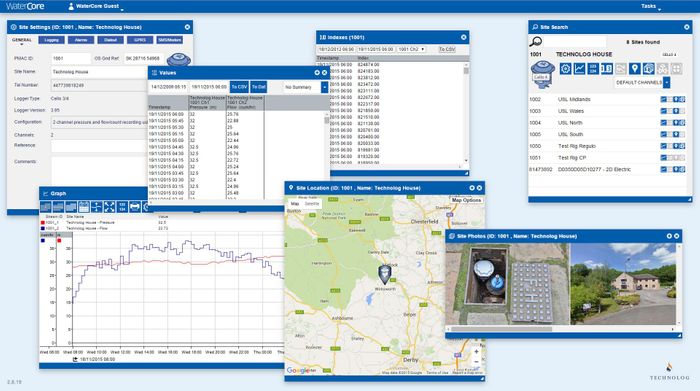This screenshot has height=391, width=700.
Task: Click graph icon on USL North row
Action: coord(664,123)
